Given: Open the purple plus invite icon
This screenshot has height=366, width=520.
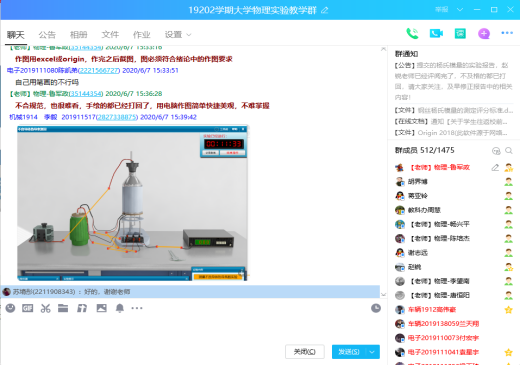Looking at the screenshot, I should coord(484,34).
